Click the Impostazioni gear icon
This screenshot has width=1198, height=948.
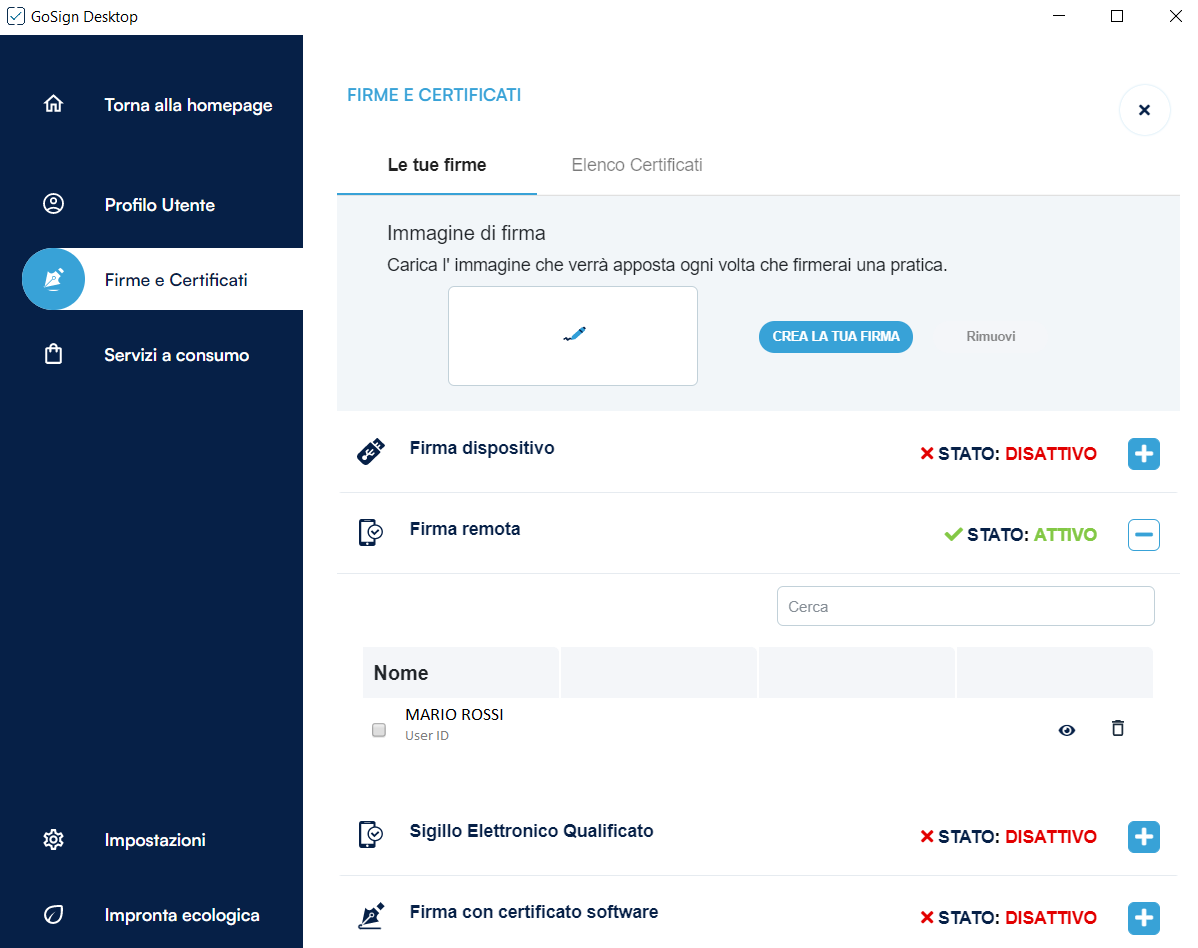coord(54,839)
